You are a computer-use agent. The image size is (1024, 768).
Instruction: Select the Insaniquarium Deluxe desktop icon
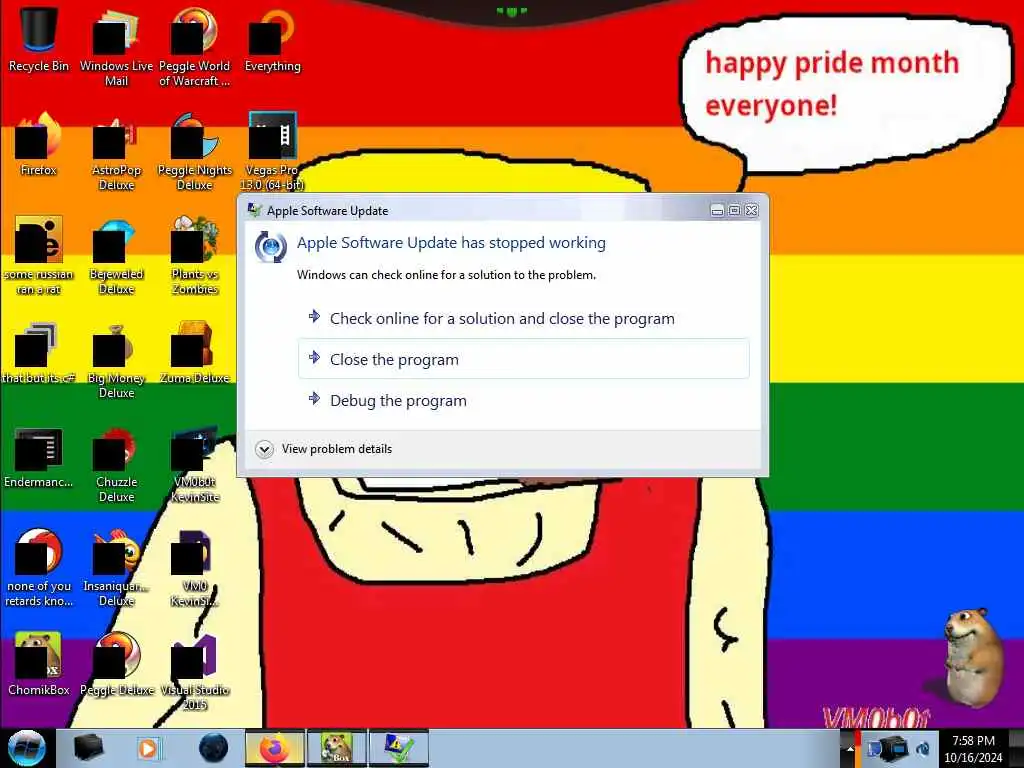click(116, 568)
